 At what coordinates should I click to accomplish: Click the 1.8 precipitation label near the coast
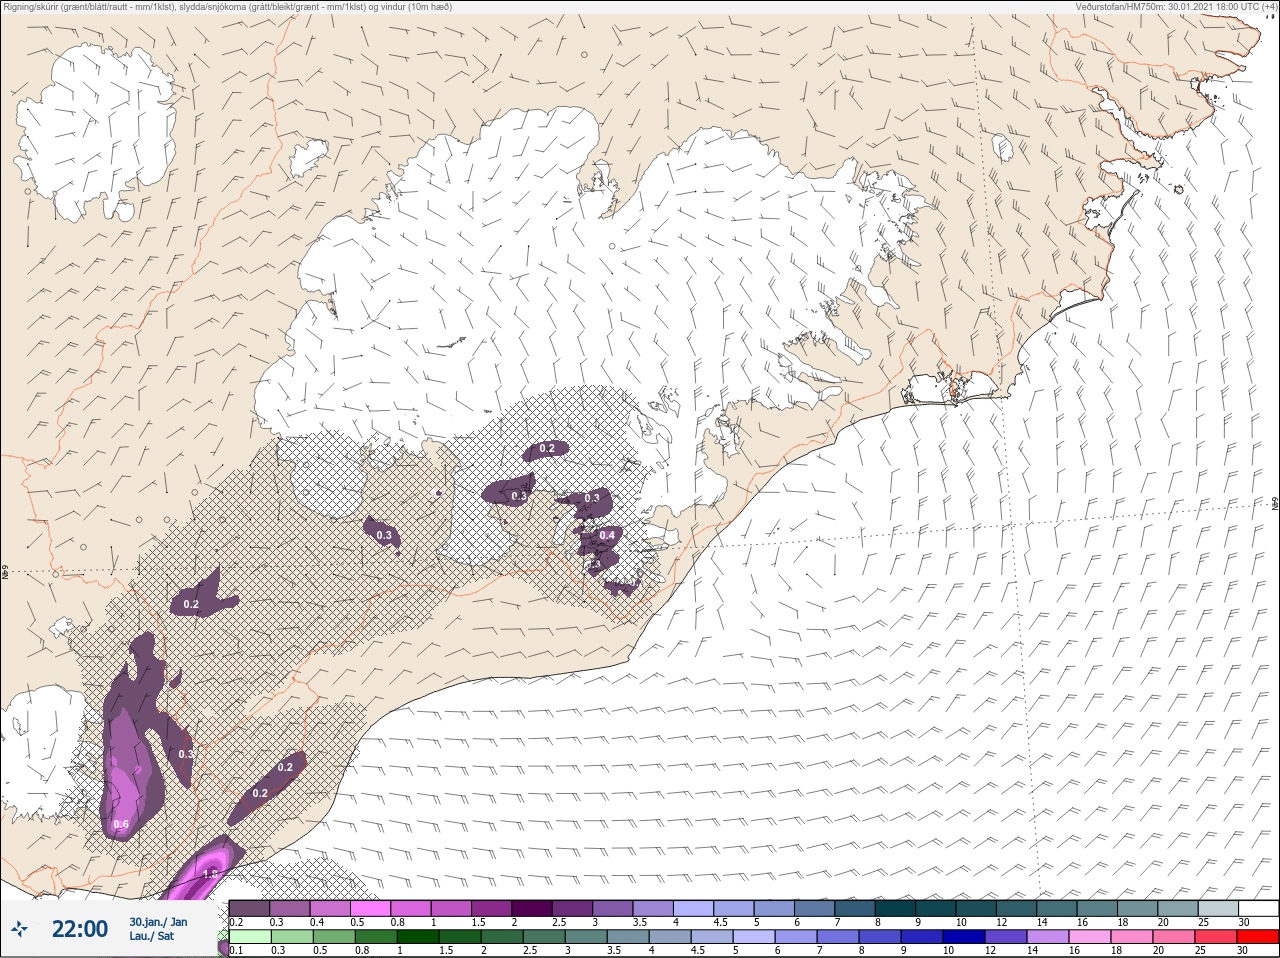[210, 874]
